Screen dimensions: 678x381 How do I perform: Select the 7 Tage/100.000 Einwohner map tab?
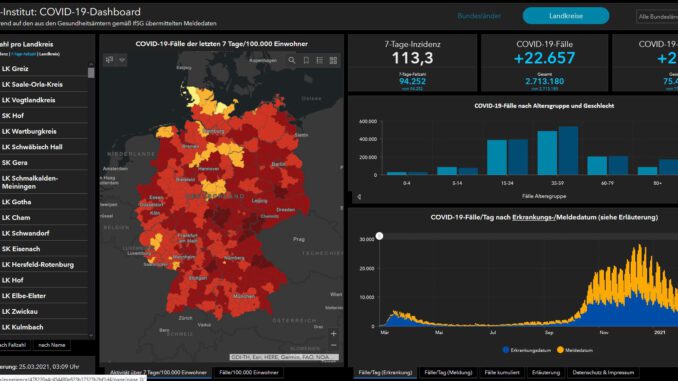point(158,372)
